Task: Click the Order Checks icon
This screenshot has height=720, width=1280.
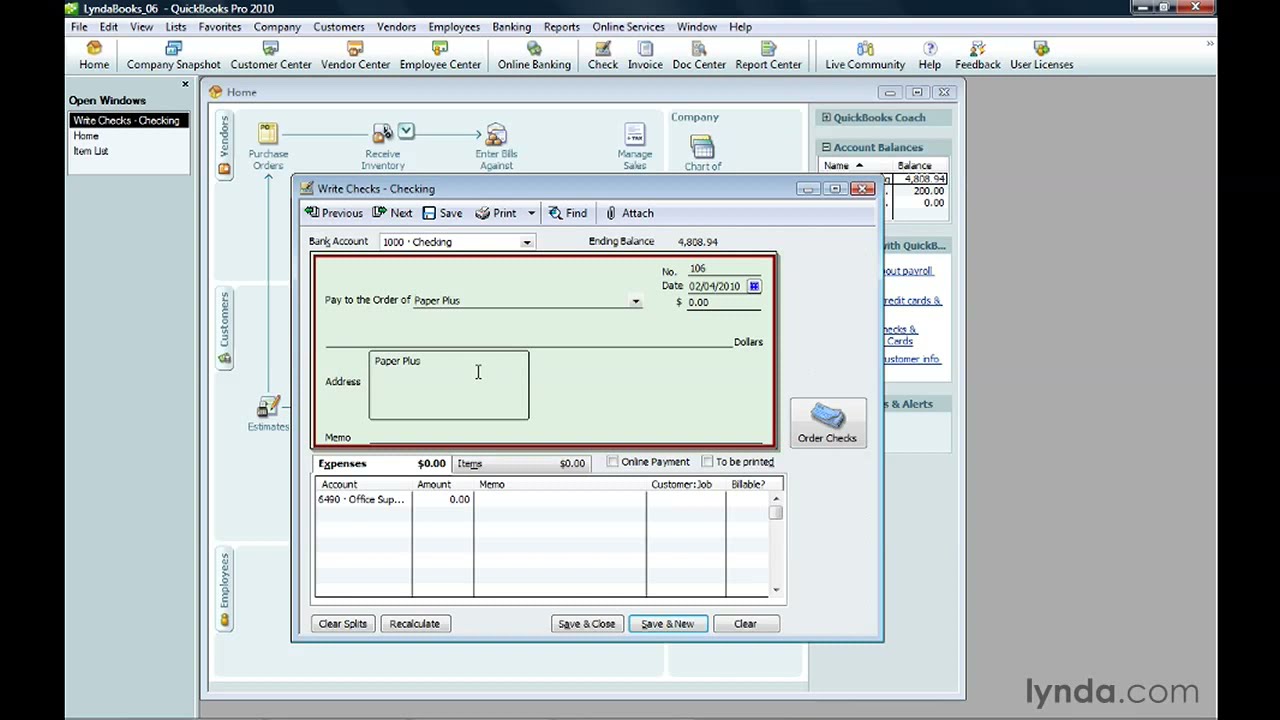Action: click(x=827, y=423)
